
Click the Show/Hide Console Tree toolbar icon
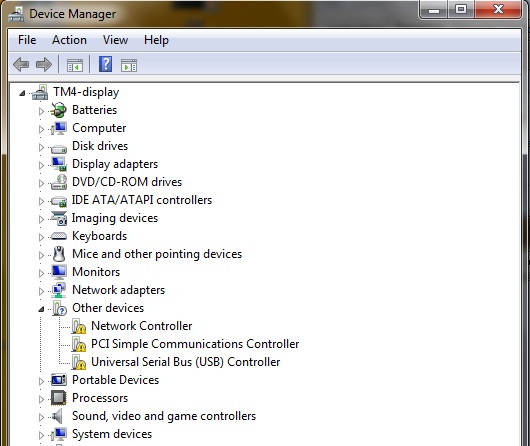click(75, 65)
